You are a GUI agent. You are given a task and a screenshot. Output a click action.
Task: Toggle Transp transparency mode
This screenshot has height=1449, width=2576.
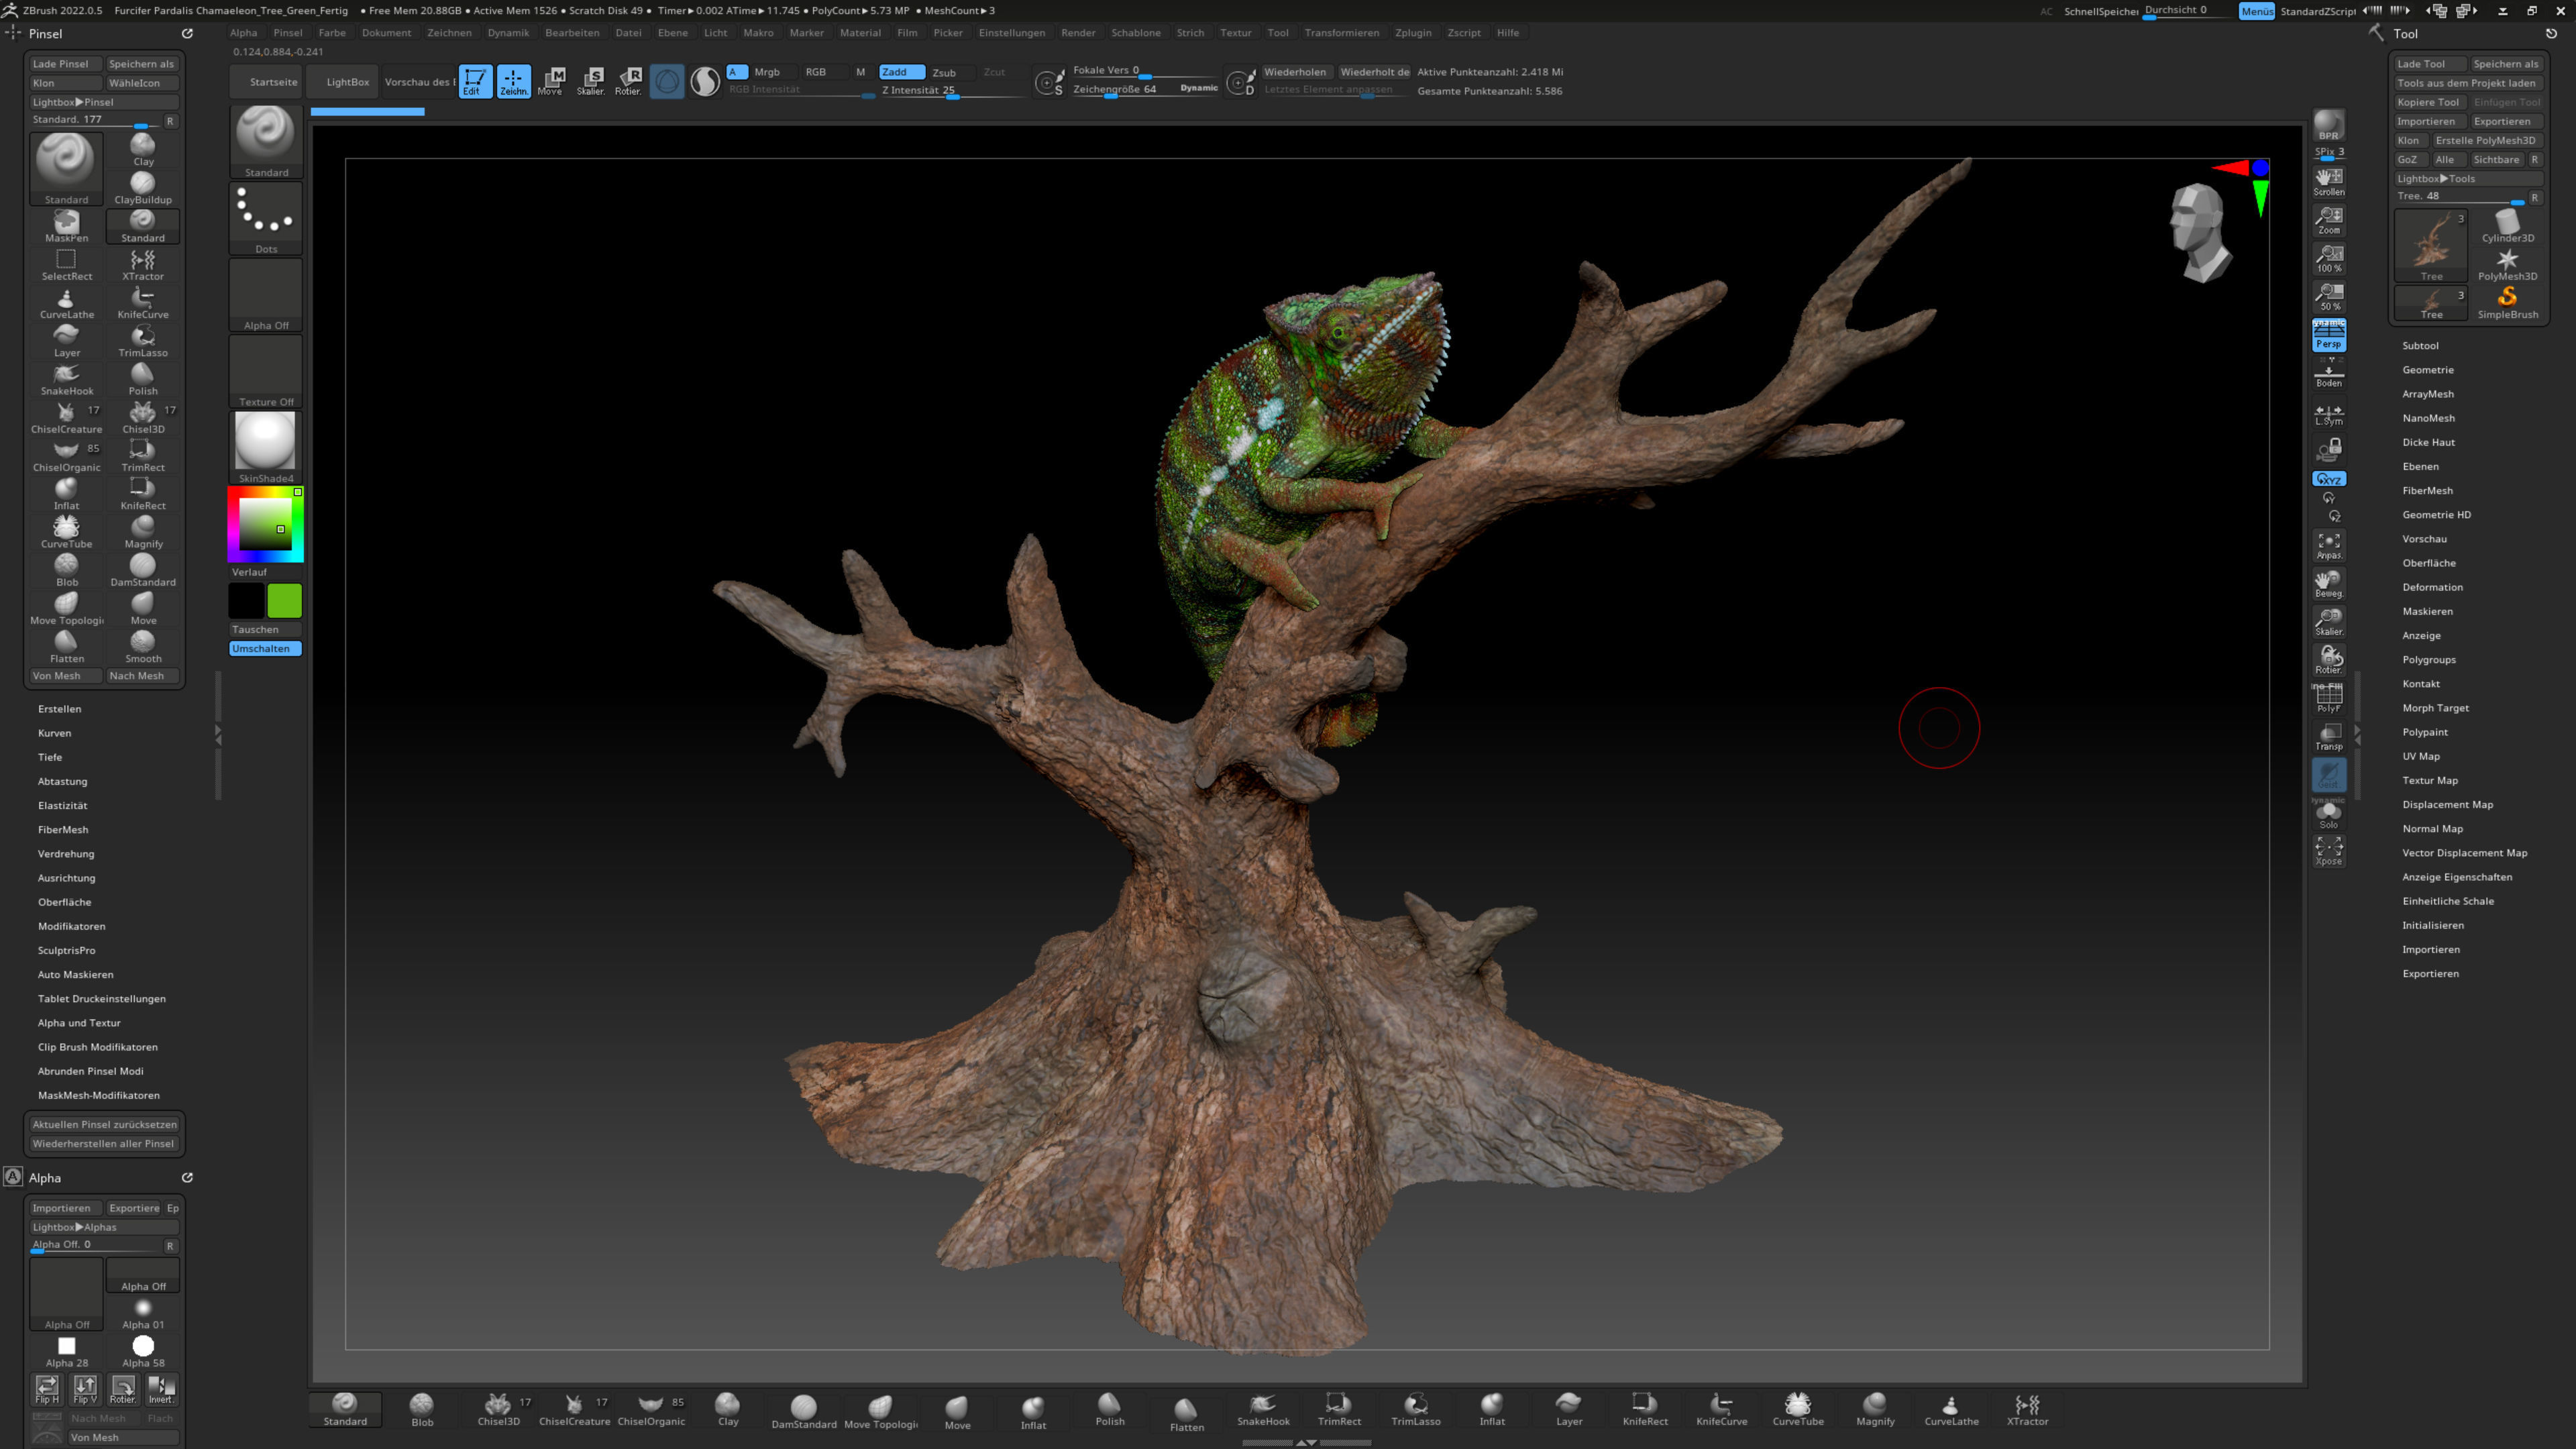point(2329,737)
